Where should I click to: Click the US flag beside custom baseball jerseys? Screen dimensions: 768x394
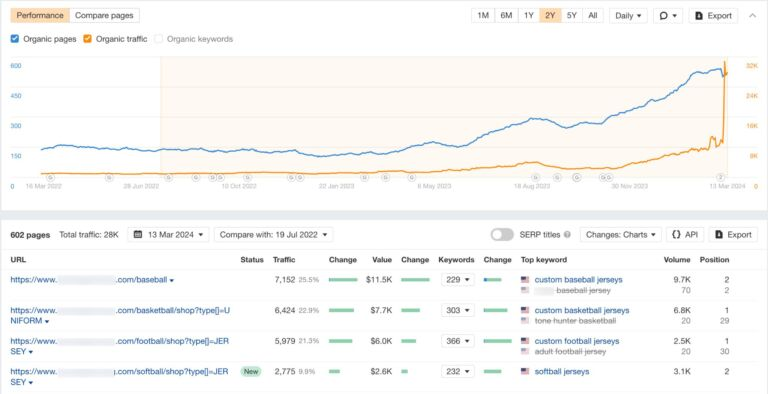pos(525,279)
